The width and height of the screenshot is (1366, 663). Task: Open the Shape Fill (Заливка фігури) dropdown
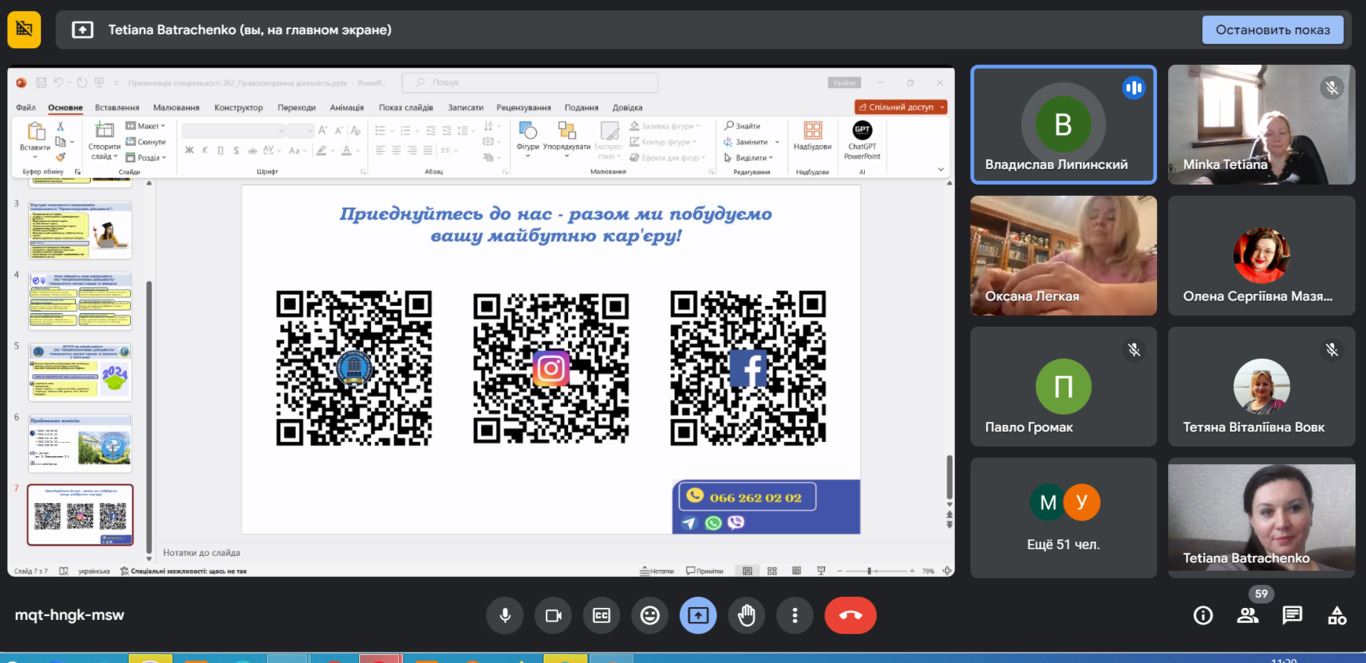664,126
